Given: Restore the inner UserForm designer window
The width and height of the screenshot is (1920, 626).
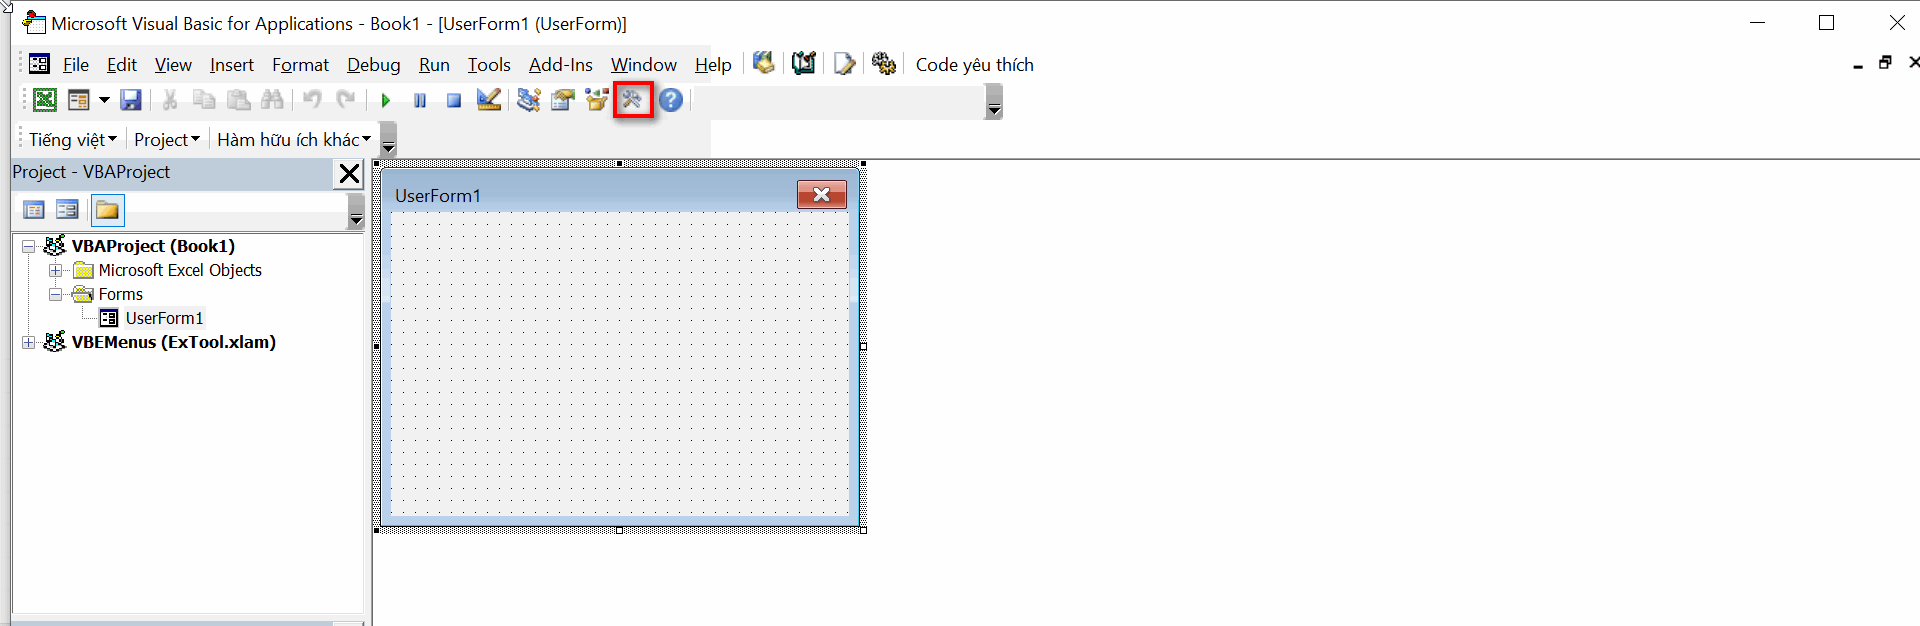Looking at the screenshot, I should [x=1886, y=63].
